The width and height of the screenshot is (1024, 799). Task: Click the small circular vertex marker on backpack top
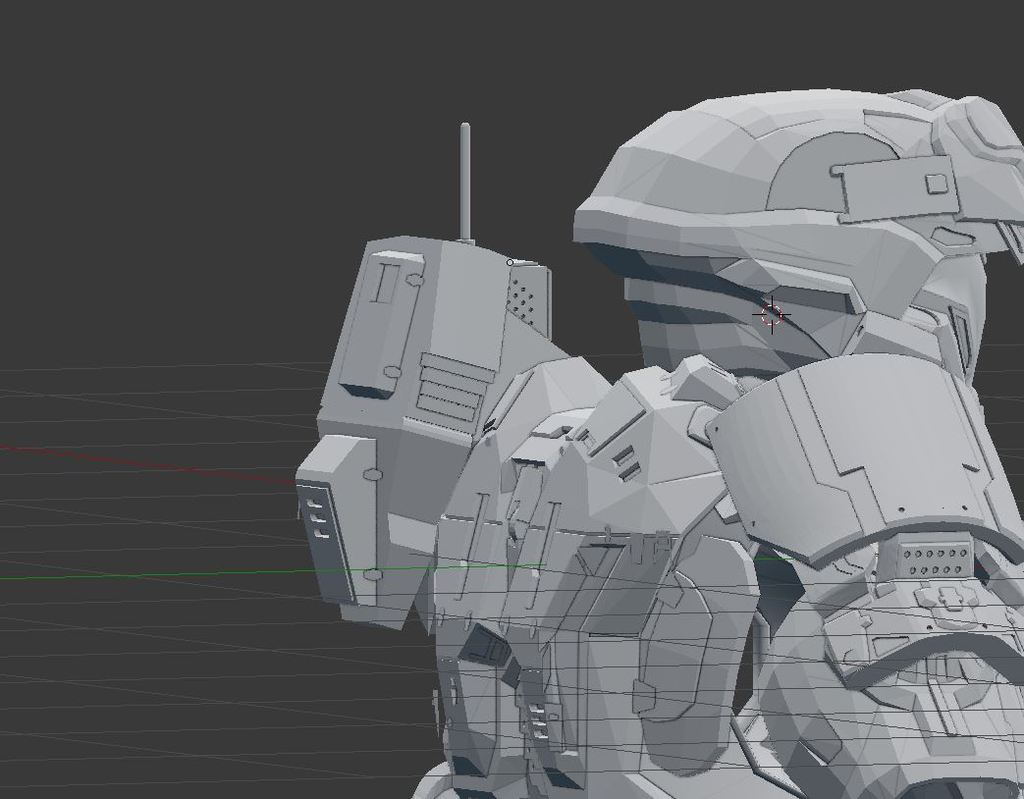510,263
